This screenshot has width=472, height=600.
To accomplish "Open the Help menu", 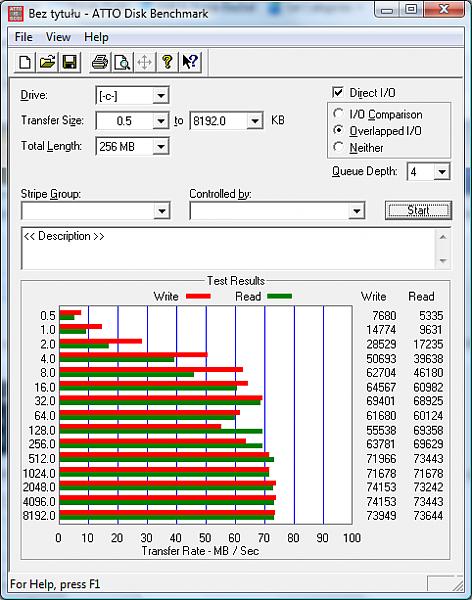I will (96, 37).
